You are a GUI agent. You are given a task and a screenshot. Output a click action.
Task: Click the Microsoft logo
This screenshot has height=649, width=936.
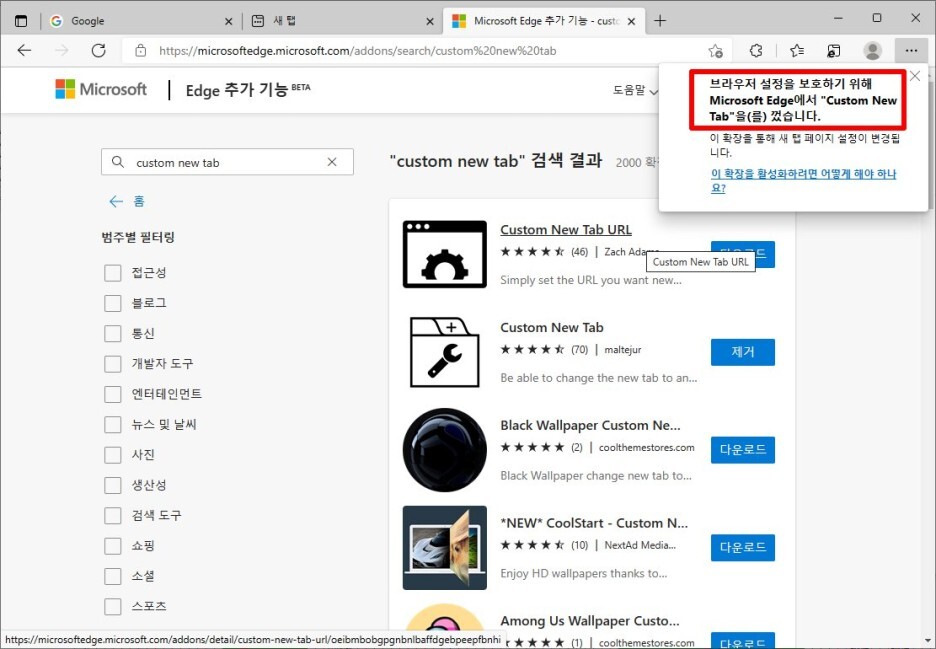coord(100,90)
